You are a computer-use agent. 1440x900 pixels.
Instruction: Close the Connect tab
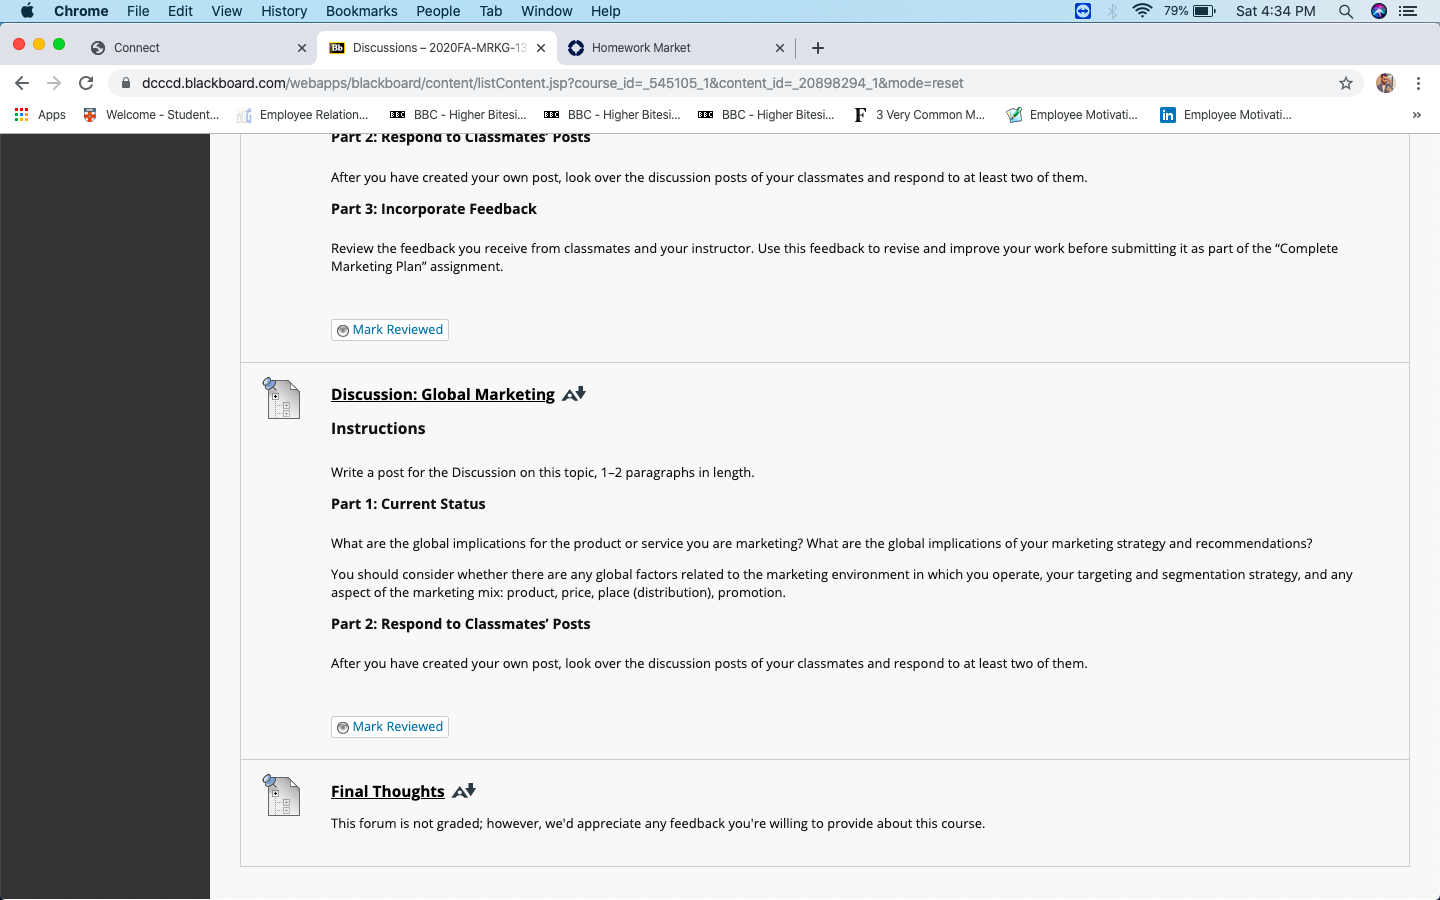[302, 47]
